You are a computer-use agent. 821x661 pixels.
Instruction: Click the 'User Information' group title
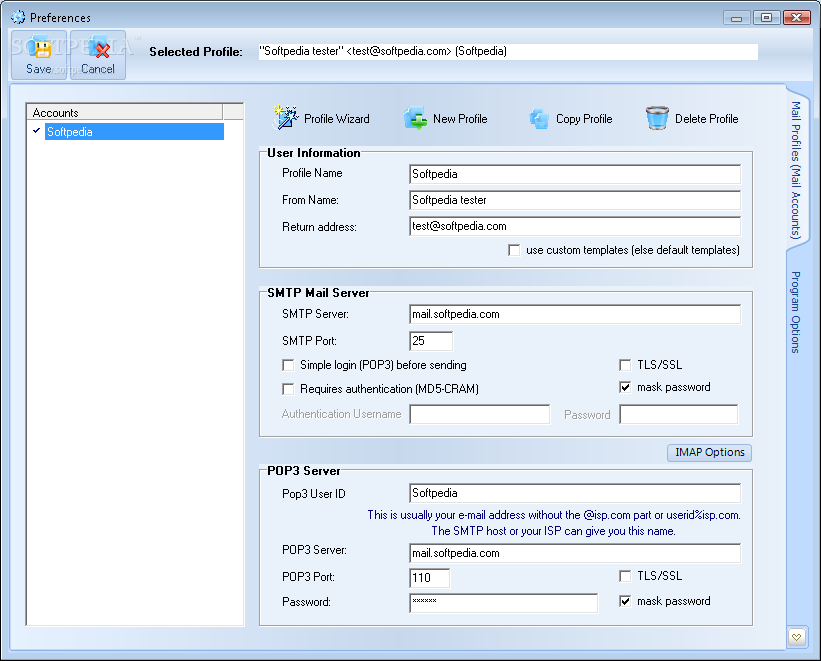[314, 153]
